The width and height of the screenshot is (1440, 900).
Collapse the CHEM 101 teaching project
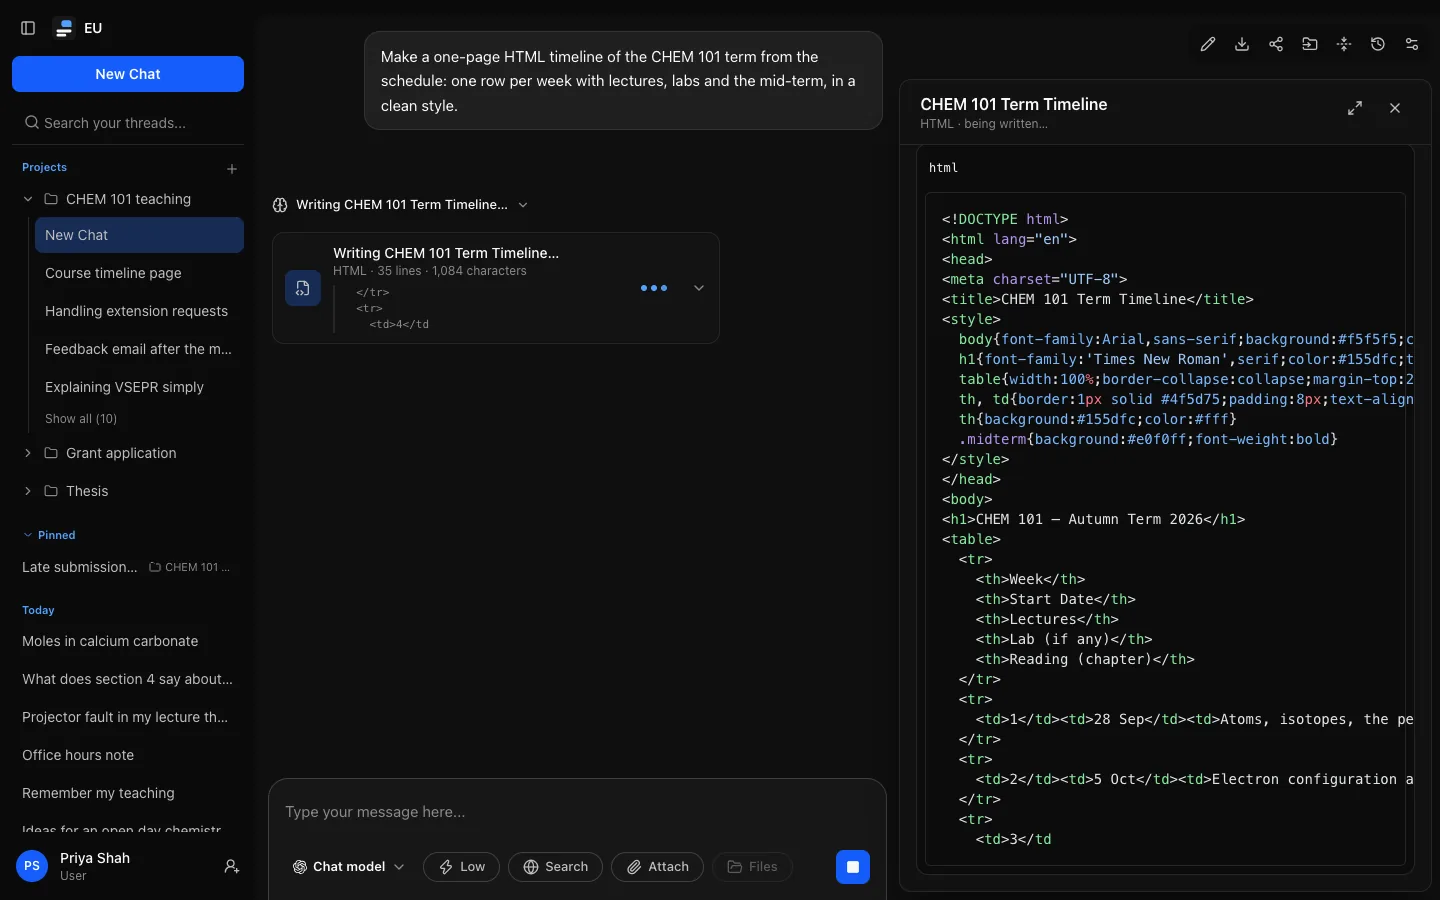click(x=28, y=199)
